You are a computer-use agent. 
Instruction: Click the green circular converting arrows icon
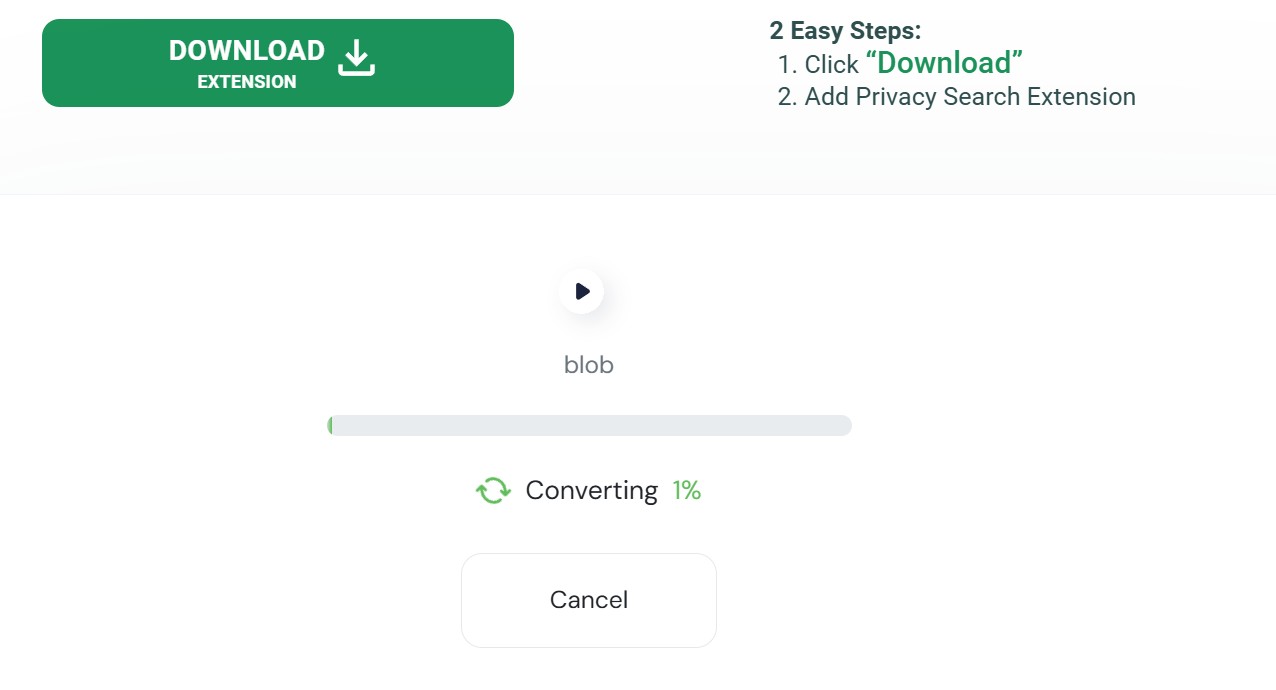coord(493,490)
